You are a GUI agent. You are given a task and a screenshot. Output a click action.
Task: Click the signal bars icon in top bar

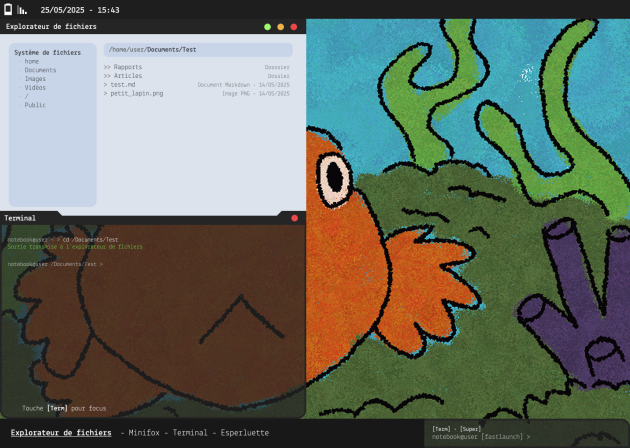[22, 9]
